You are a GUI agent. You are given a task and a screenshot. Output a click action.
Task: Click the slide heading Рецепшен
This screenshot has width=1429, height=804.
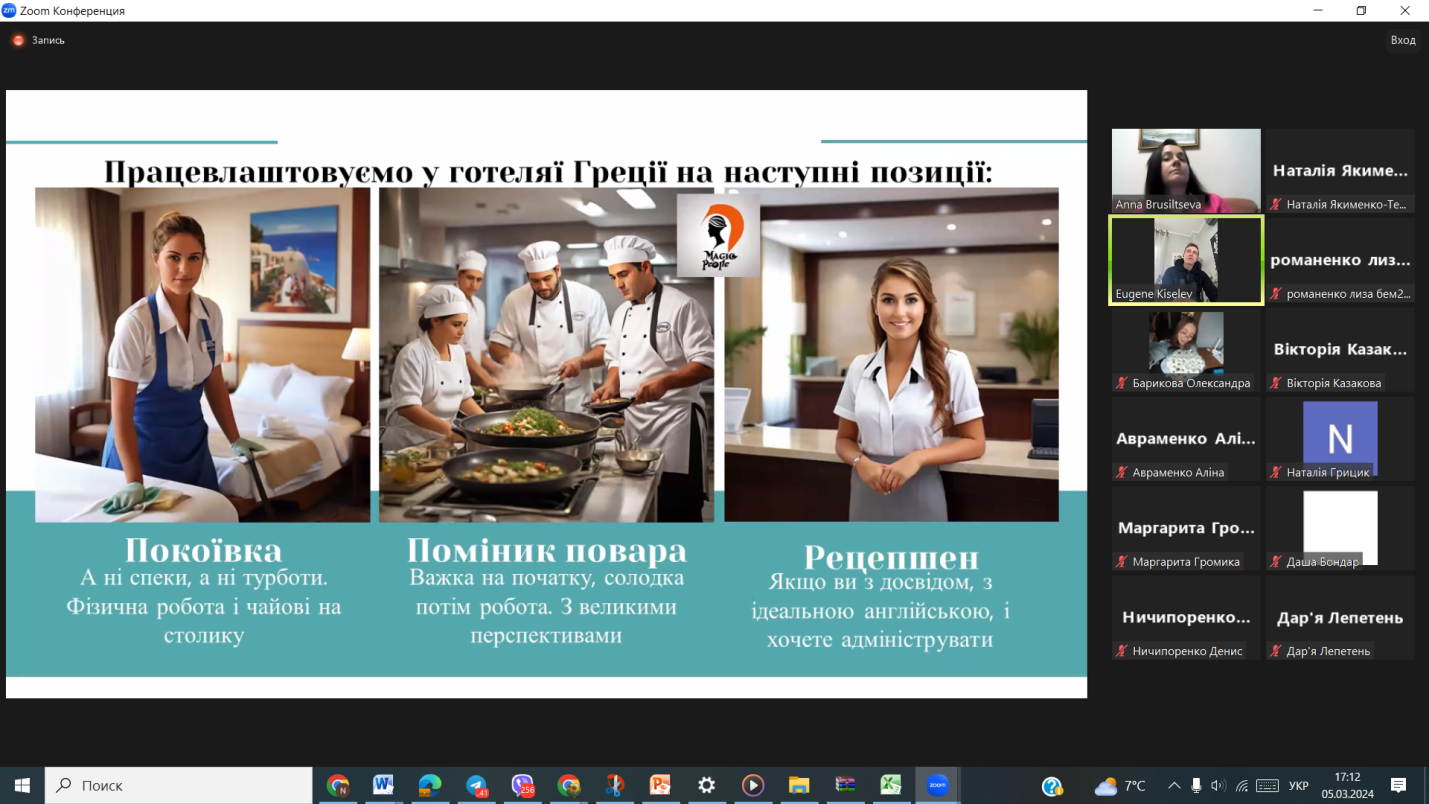point(891,557)
